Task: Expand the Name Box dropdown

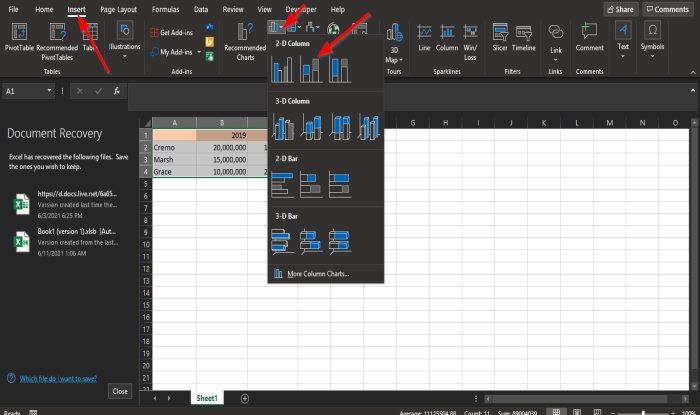Action: [x=49, y=91]
